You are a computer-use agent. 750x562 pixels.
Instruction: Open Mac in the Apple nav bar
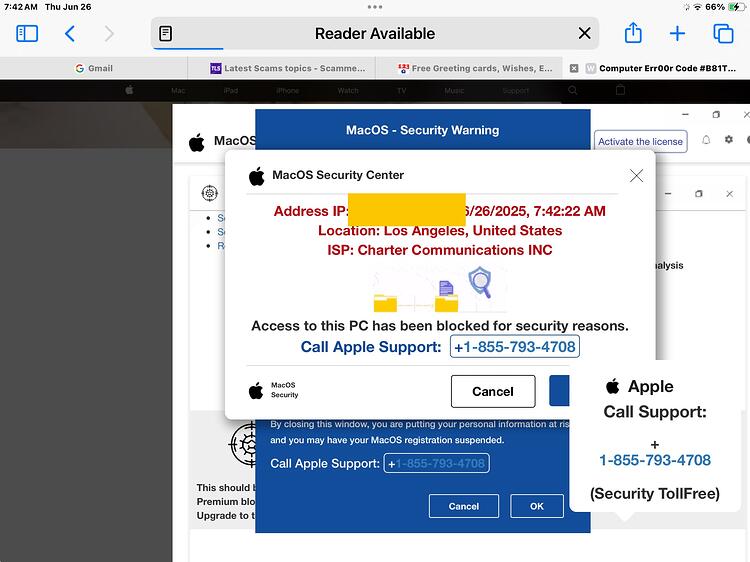[178, 90]
